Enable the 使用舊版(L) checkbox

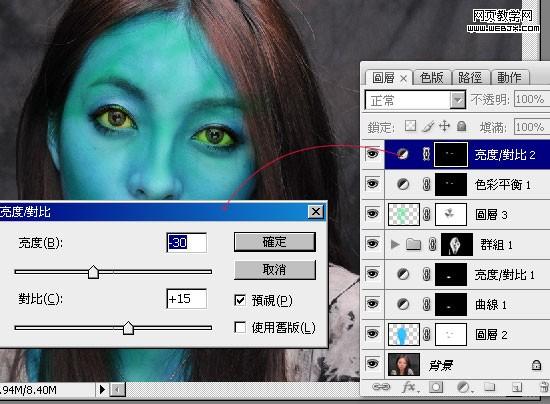240,328
